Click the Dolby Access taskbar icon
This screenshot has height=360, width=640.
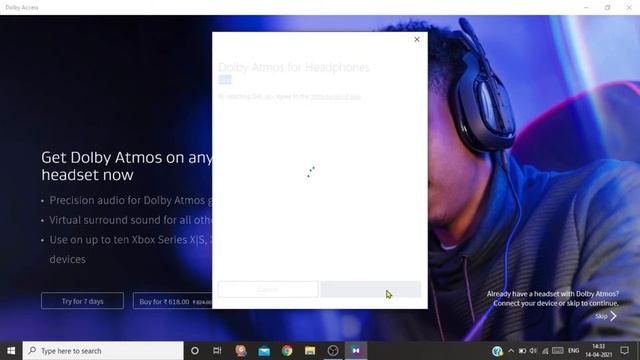(356, 351)
